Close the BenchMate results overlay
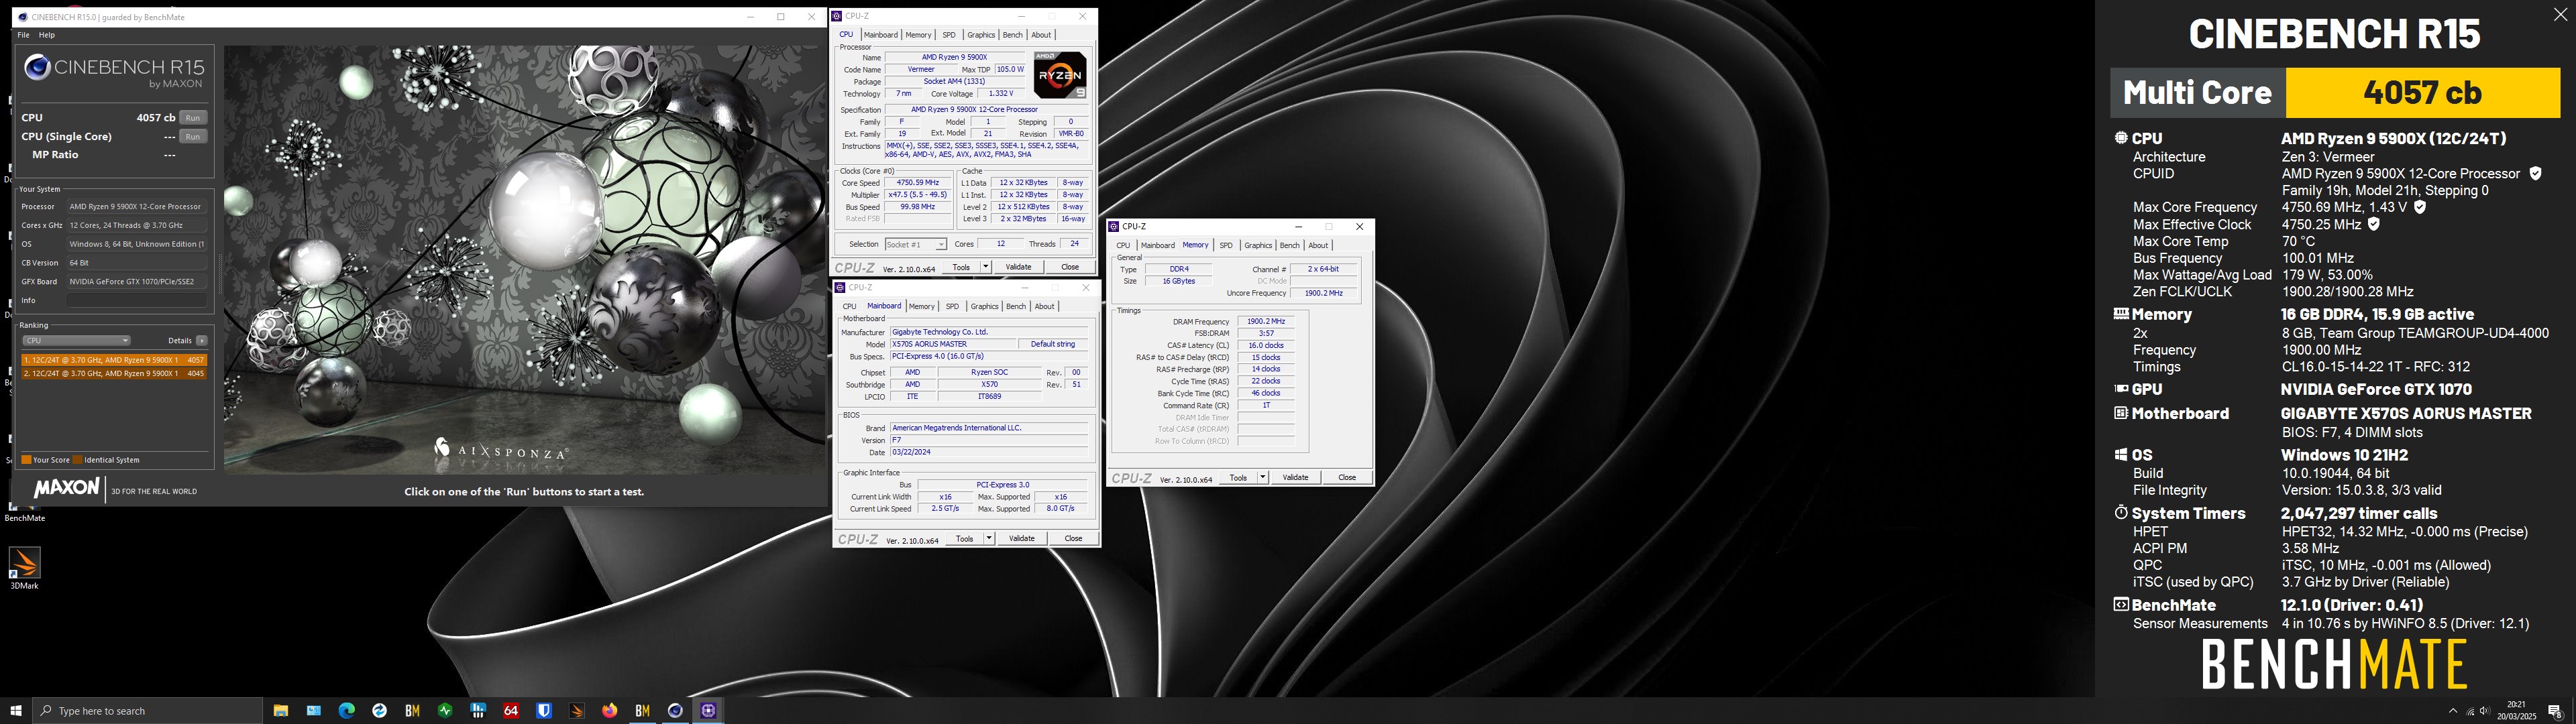 click(x=2560, y=15)
